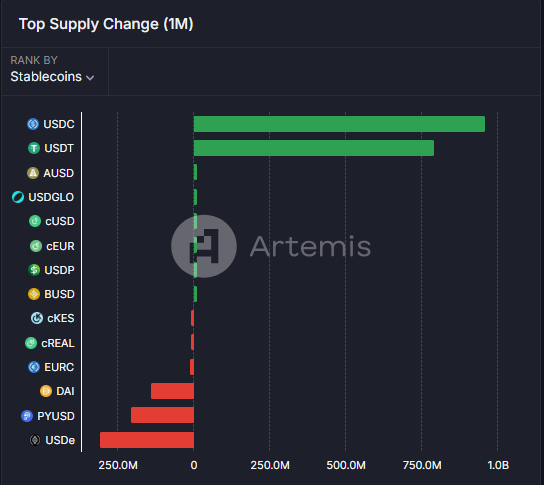Image resolution: width=544 pixels, height=485 pixels.
Task: Click the AUSD coin icon
Action: (x=33, y=173)
